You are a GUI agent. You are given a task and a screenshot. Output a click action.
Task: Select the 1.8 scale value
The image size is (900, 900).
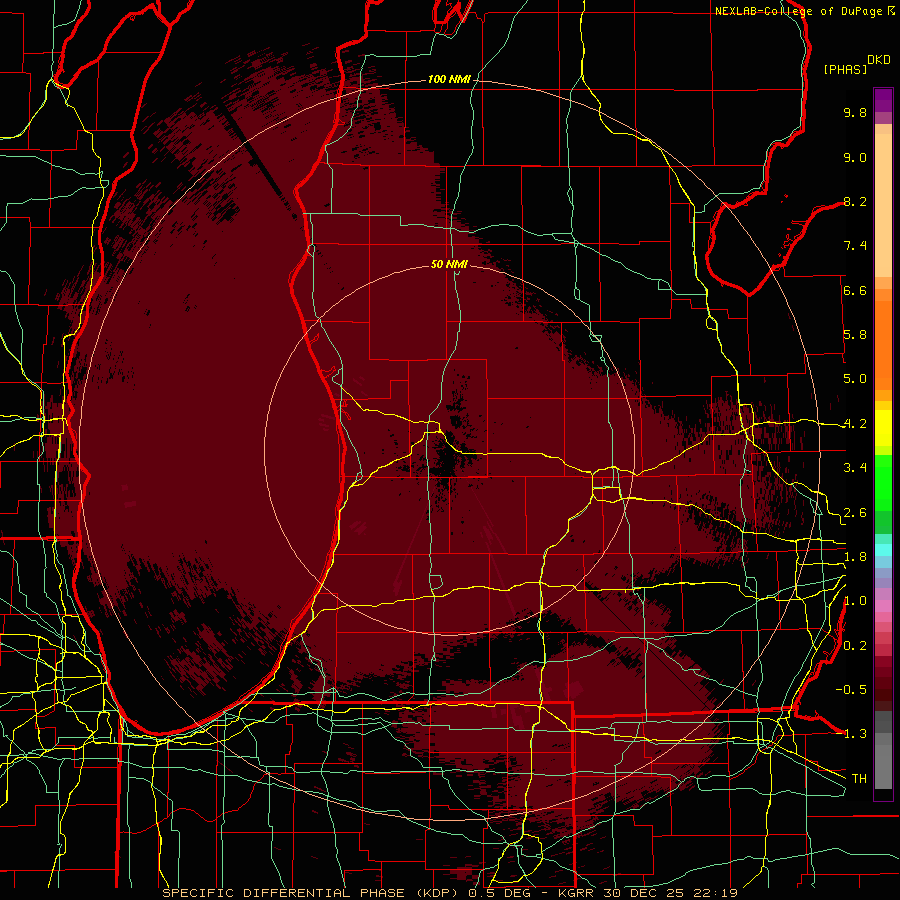pos(855,557)
